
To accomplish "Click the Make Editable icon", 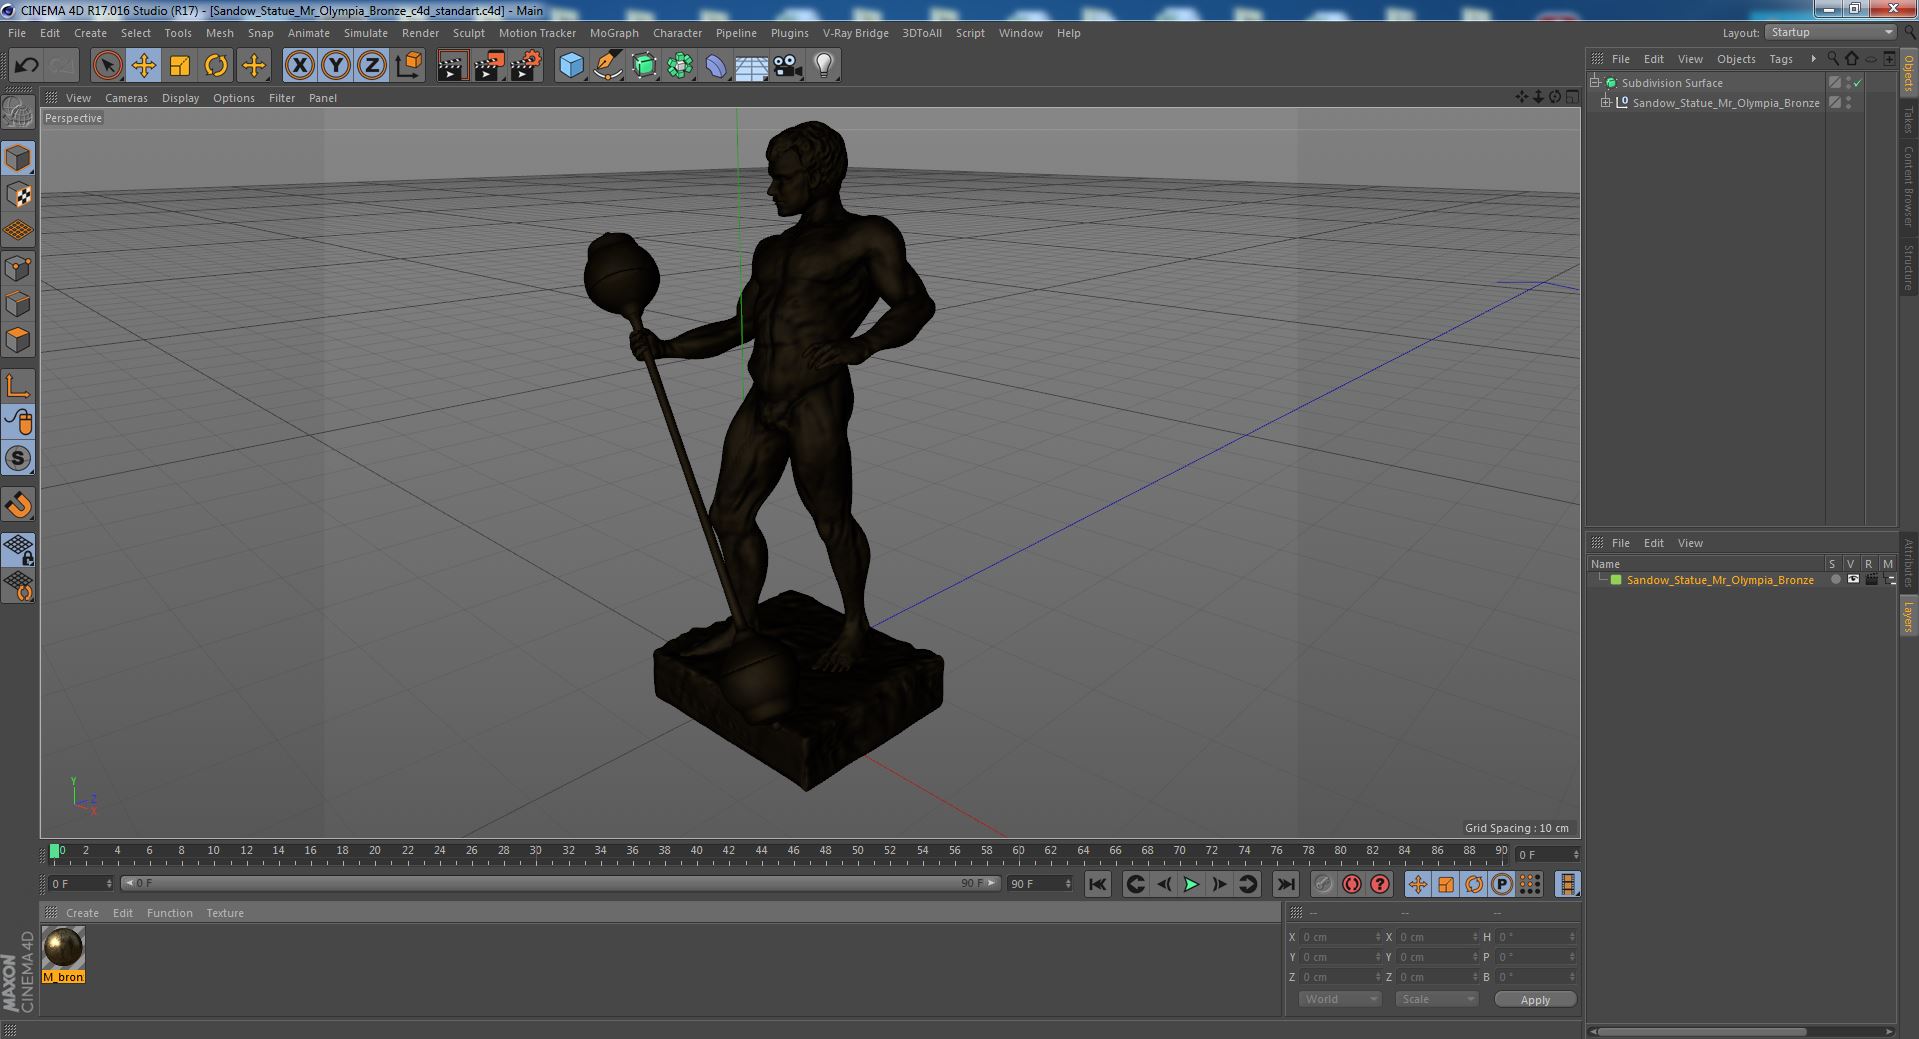I will (x=18, y=113).
